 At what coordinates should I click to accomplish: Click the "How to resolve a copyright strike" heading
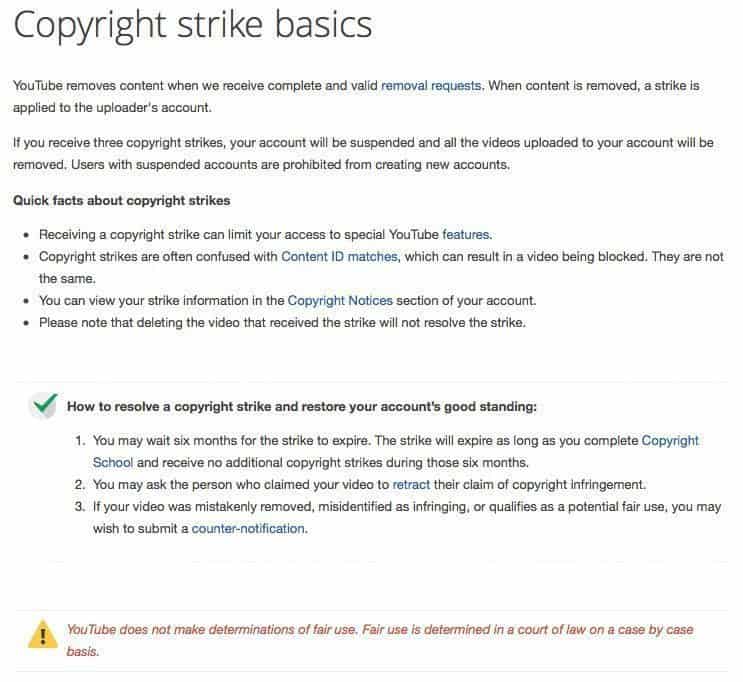coord(301,406)
